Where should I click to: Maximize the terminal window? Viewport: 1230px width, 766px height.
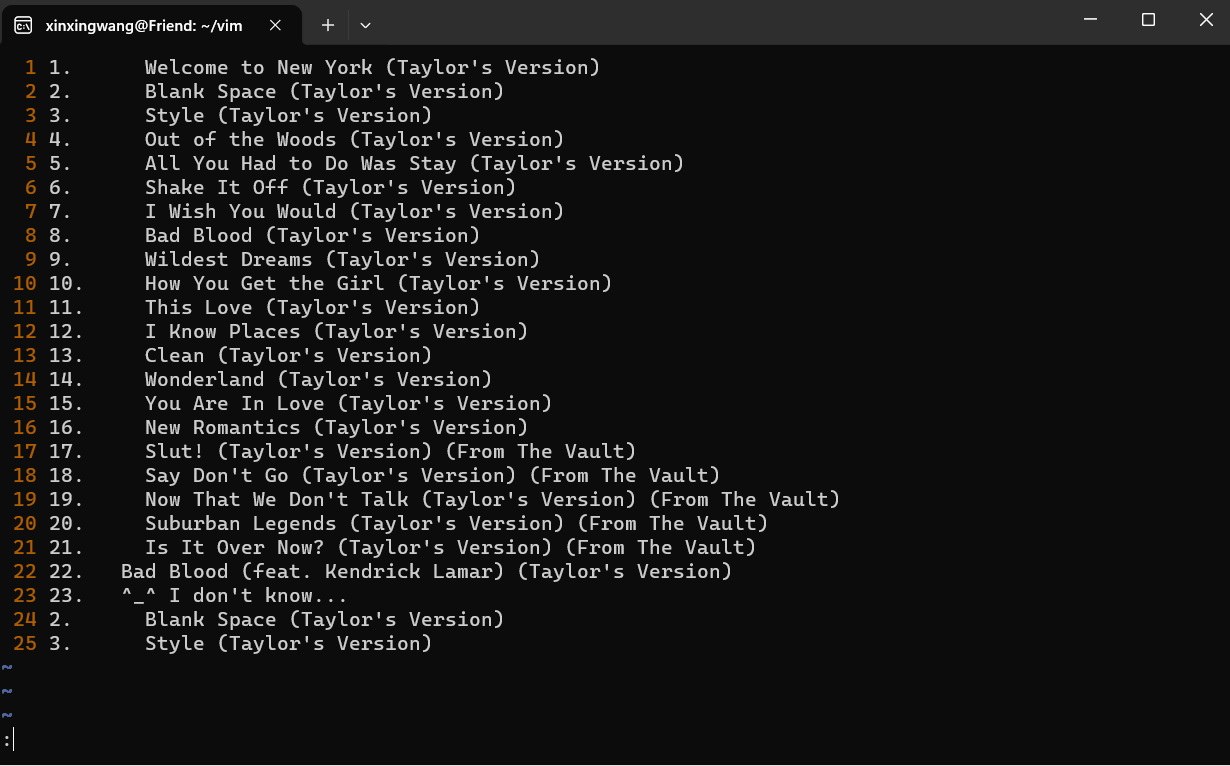(1148, 20)
